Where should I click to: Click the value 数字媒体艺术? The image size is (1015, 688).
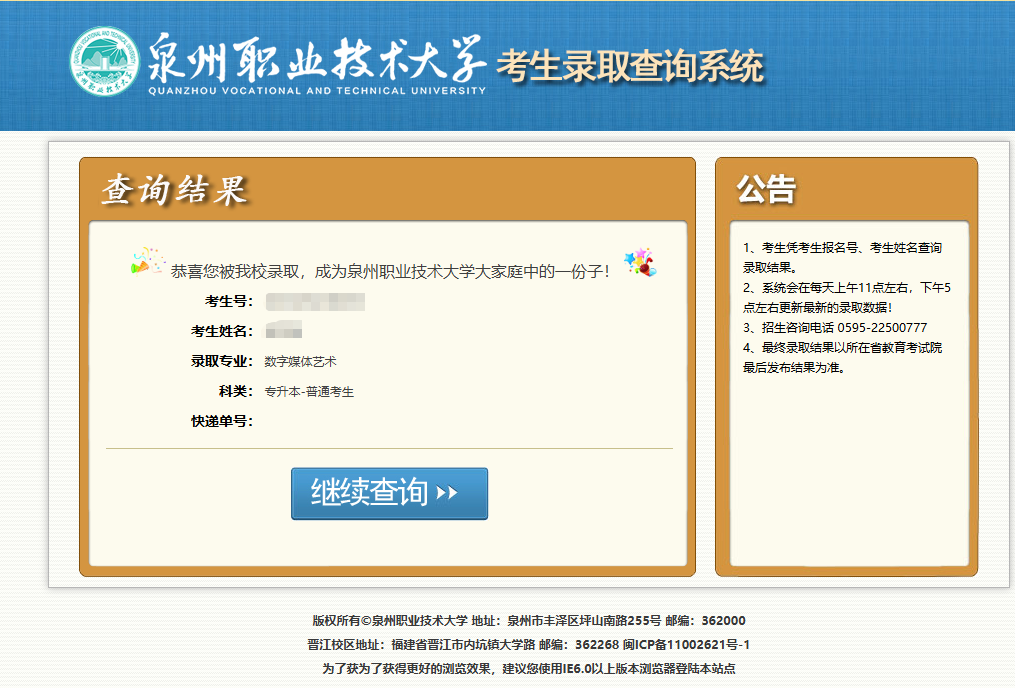[x=300, y=362]
